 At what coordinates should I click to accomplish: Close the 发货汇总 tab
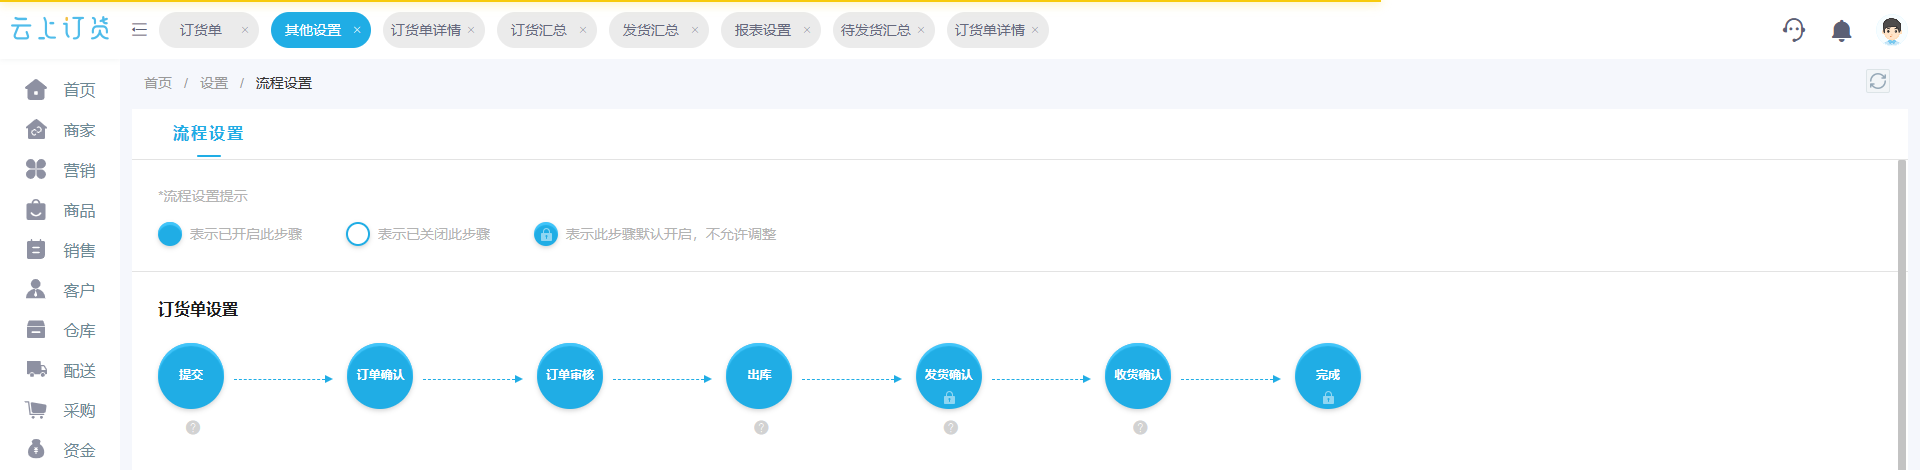[x=695, y=30]
